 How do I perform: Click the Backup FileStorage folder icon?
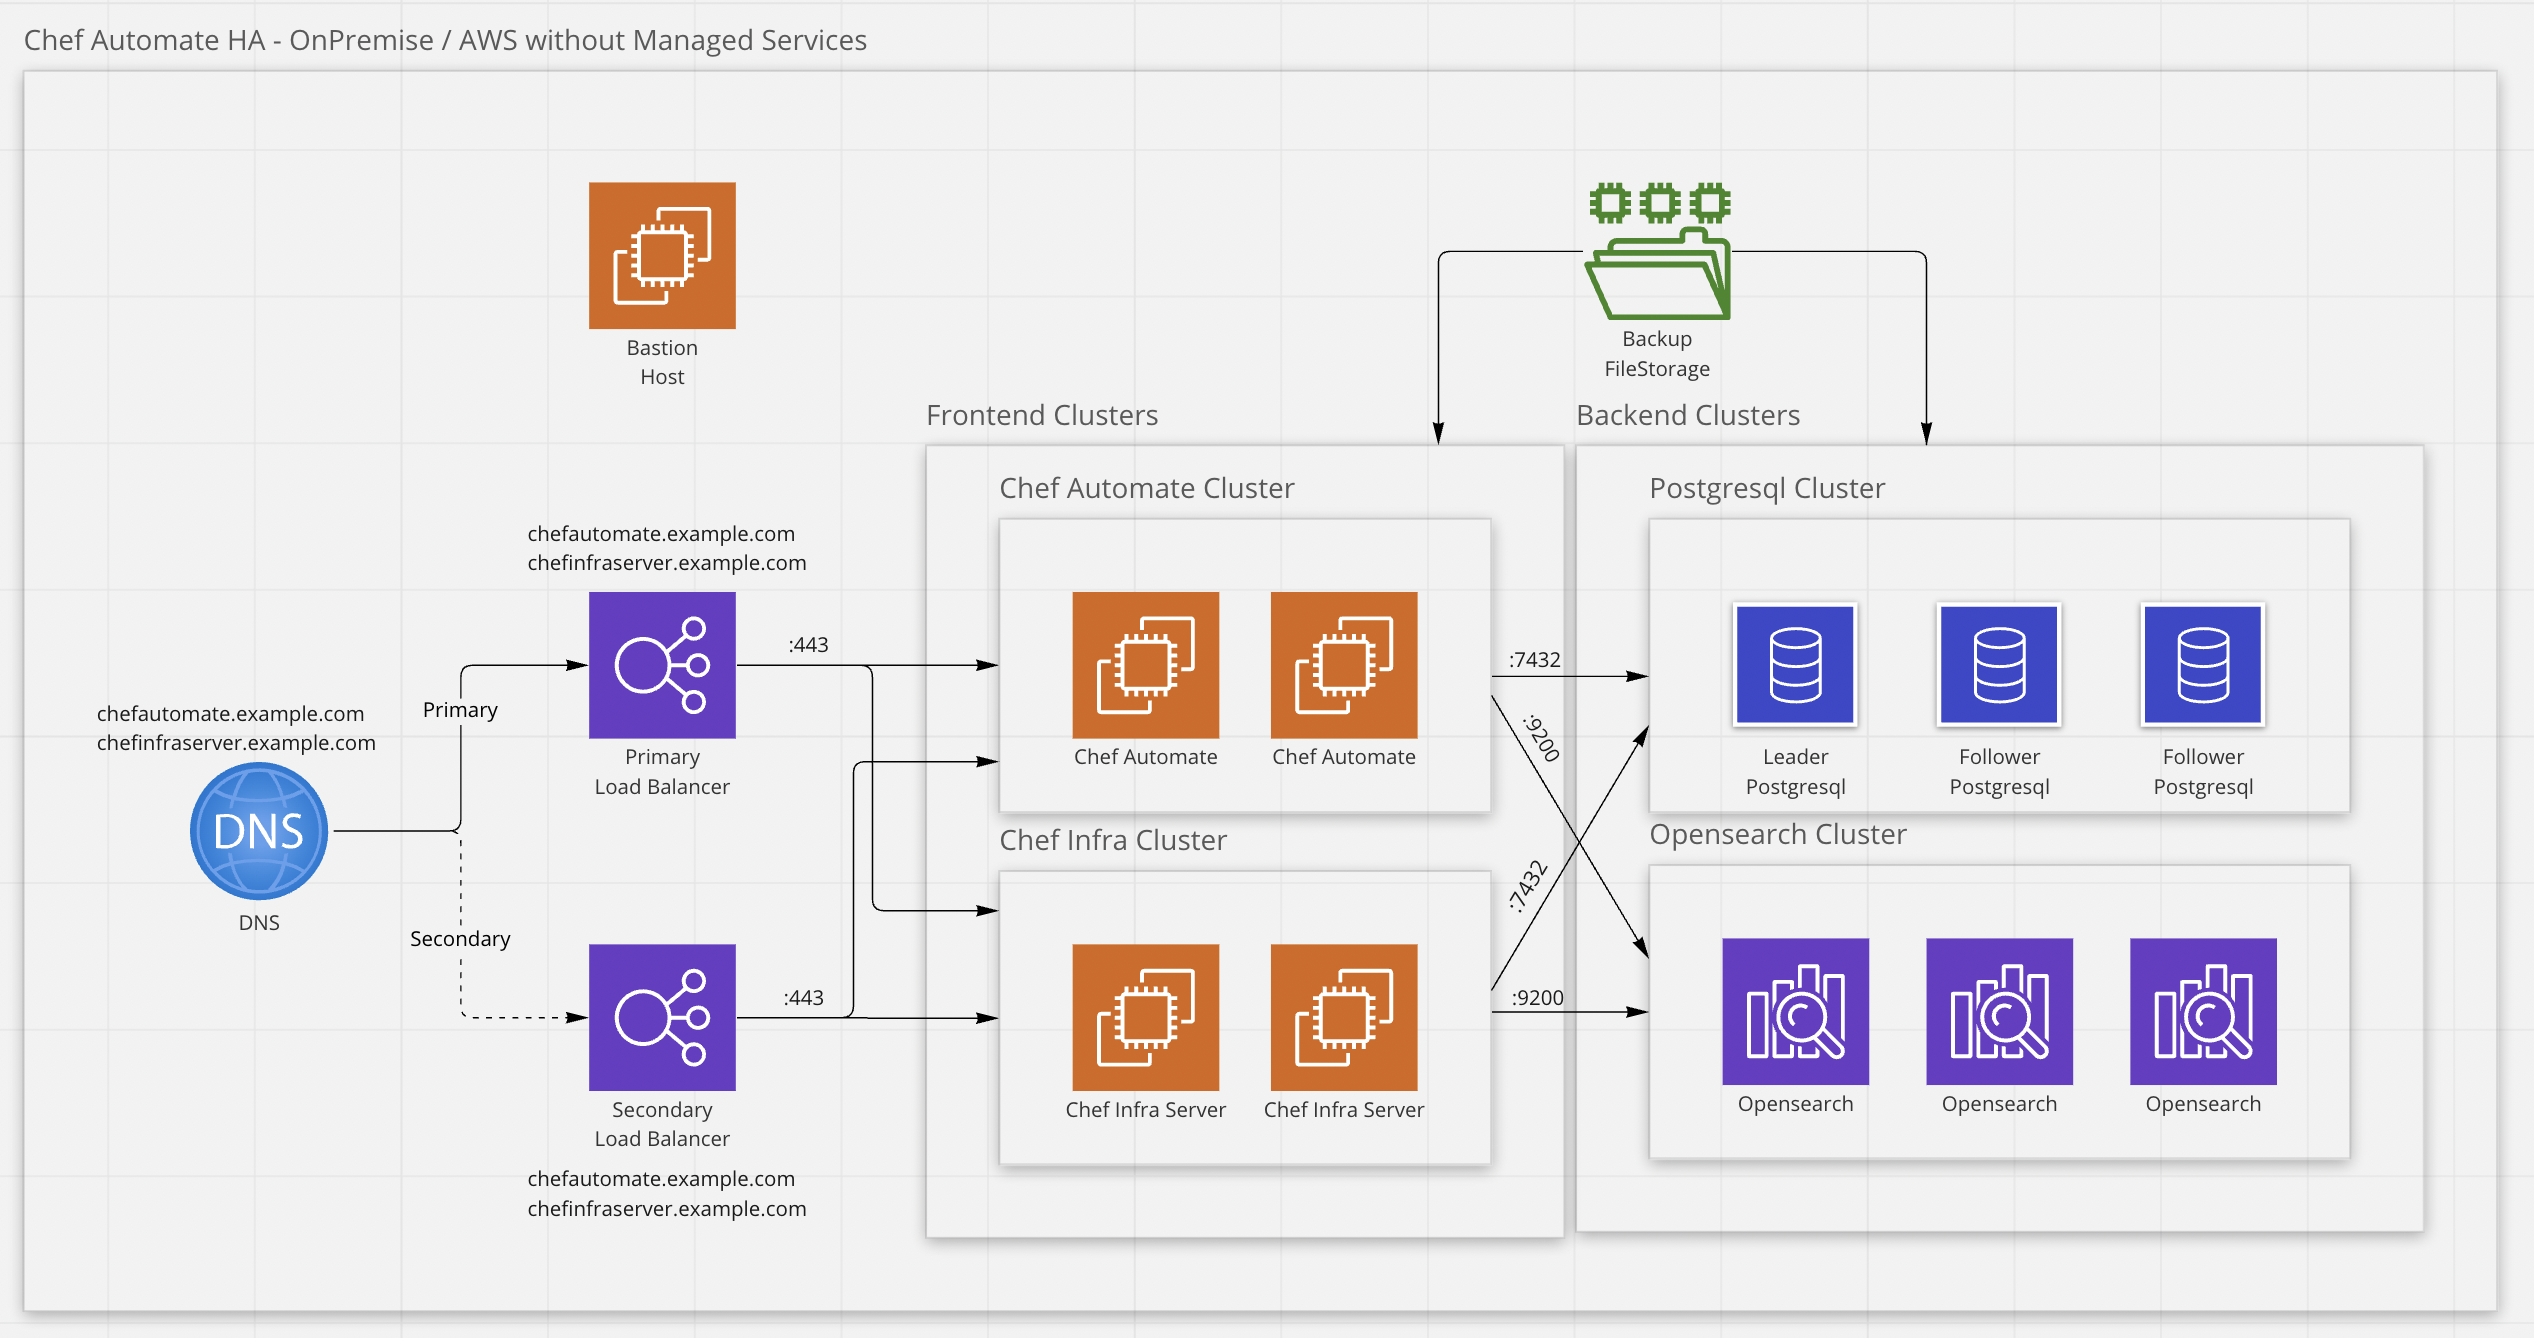click(x=1659, y=251)
